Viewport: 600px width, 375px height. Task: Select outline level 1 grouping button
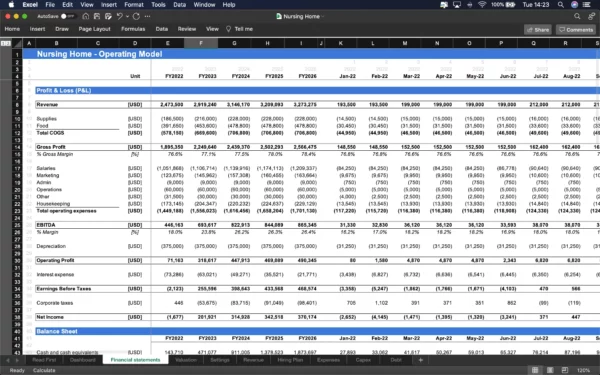(3, 43)
